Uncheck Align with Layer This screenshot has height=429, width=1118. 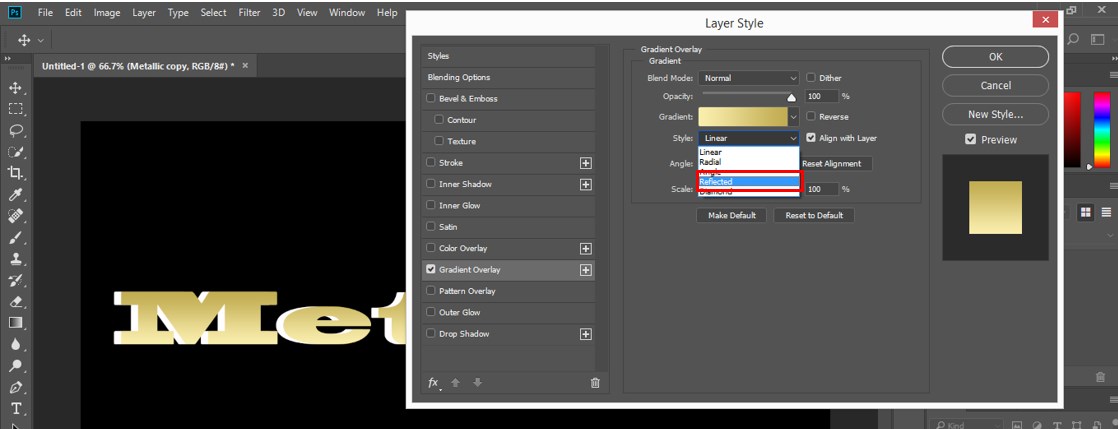[811, 138]
